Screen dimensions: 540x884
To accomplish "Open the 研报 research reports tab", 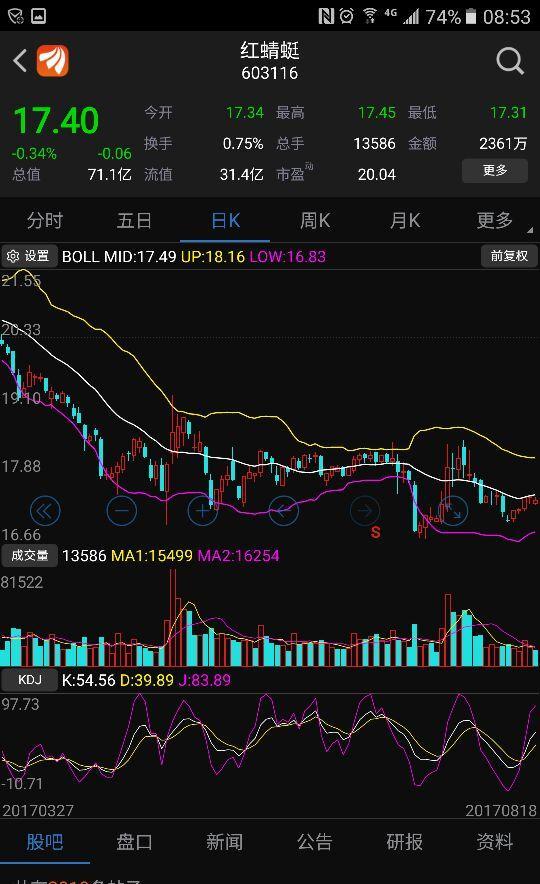I will point(404,842).
